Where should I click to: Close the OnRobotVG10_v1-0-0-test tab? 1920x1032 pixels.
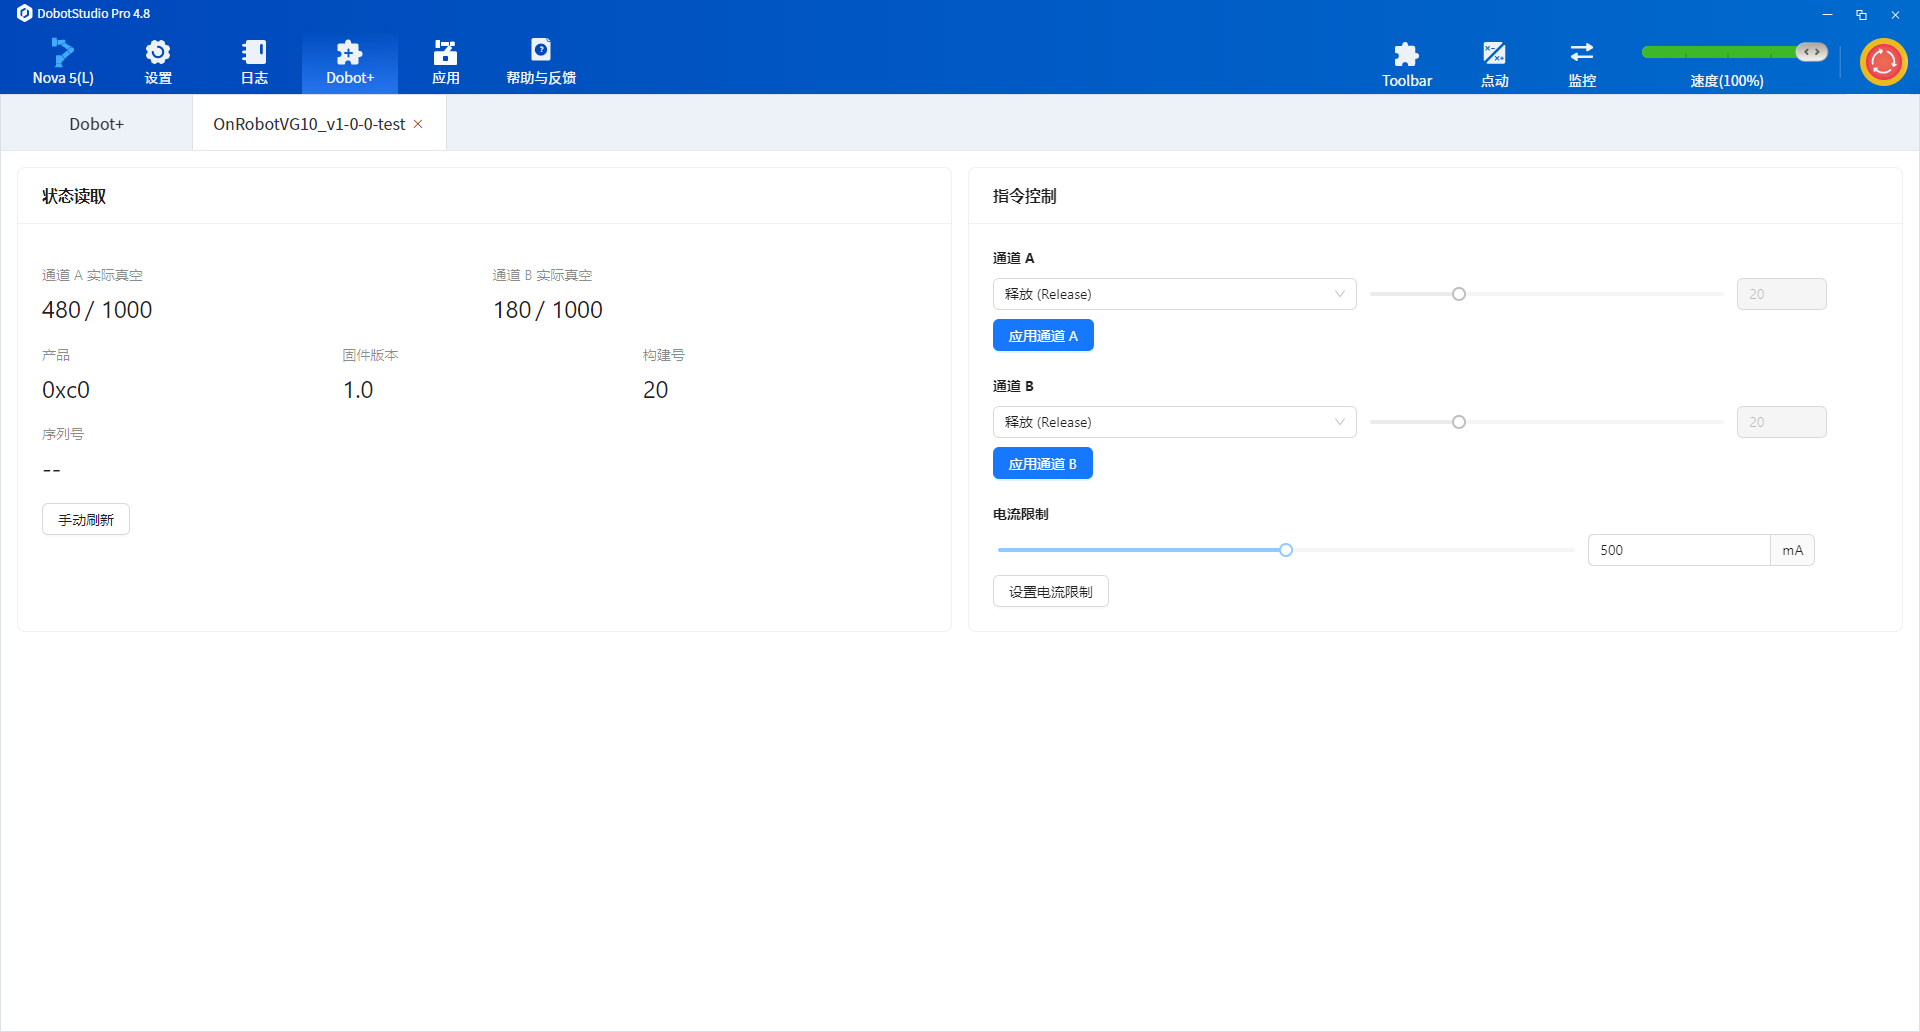pyautogui.click(x=418, y=124)
